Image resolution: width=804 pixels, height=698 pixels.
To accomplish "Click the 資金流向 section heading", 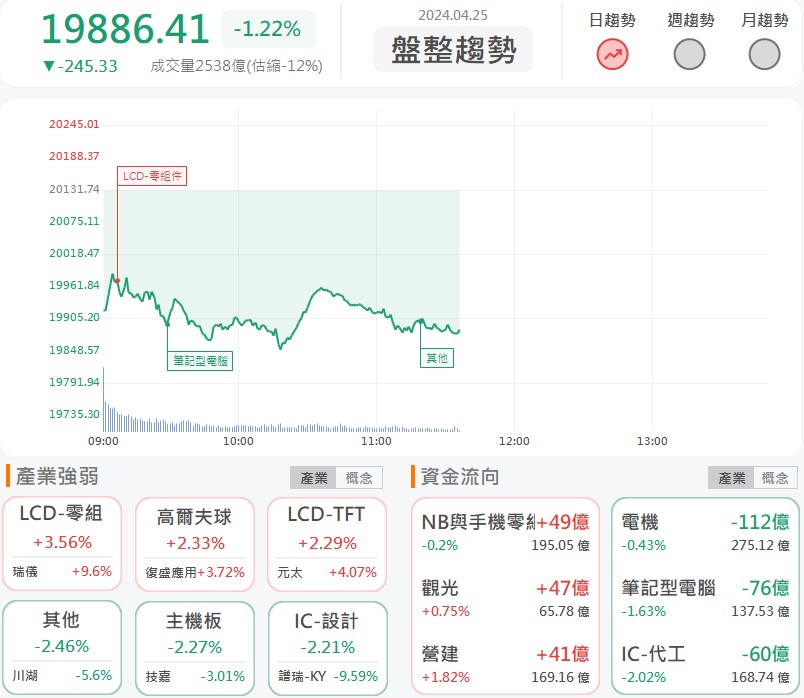I will coord(460,476).
